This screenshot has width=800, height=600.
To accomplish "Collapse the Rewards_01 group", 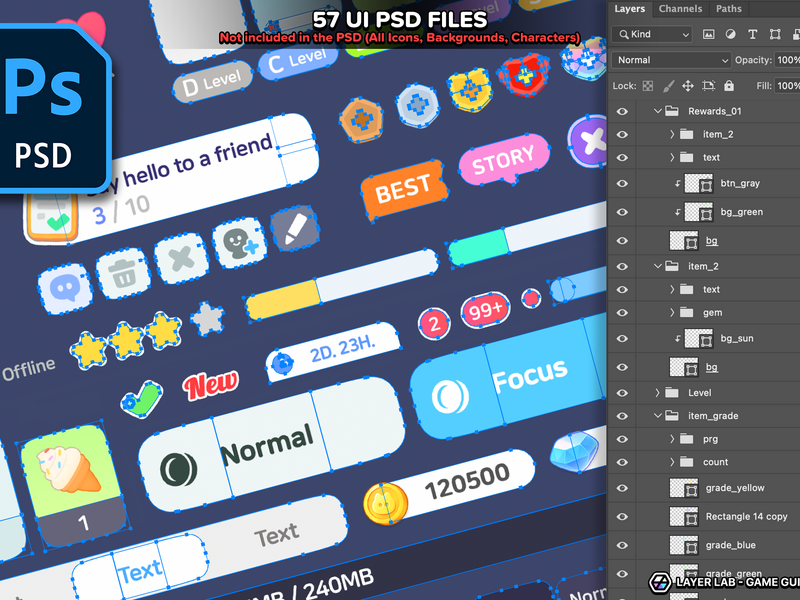I will pos(658,111).
